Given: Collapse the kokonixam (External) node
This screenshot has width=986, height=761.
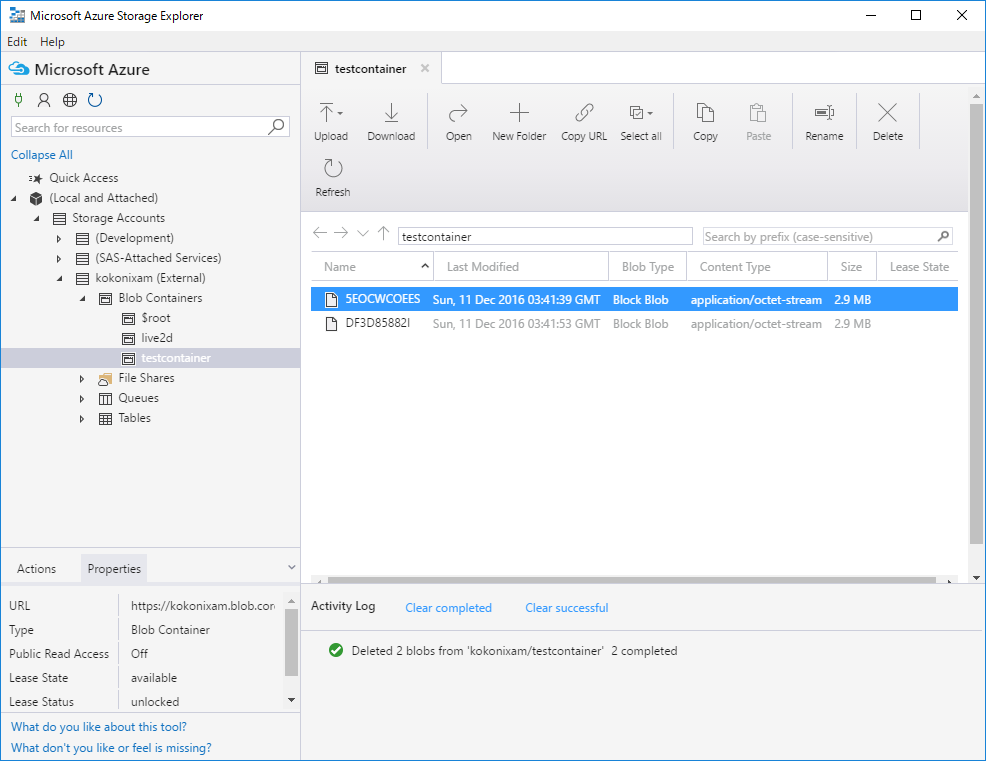Looking at the screenshot, I should click(60, 278).
